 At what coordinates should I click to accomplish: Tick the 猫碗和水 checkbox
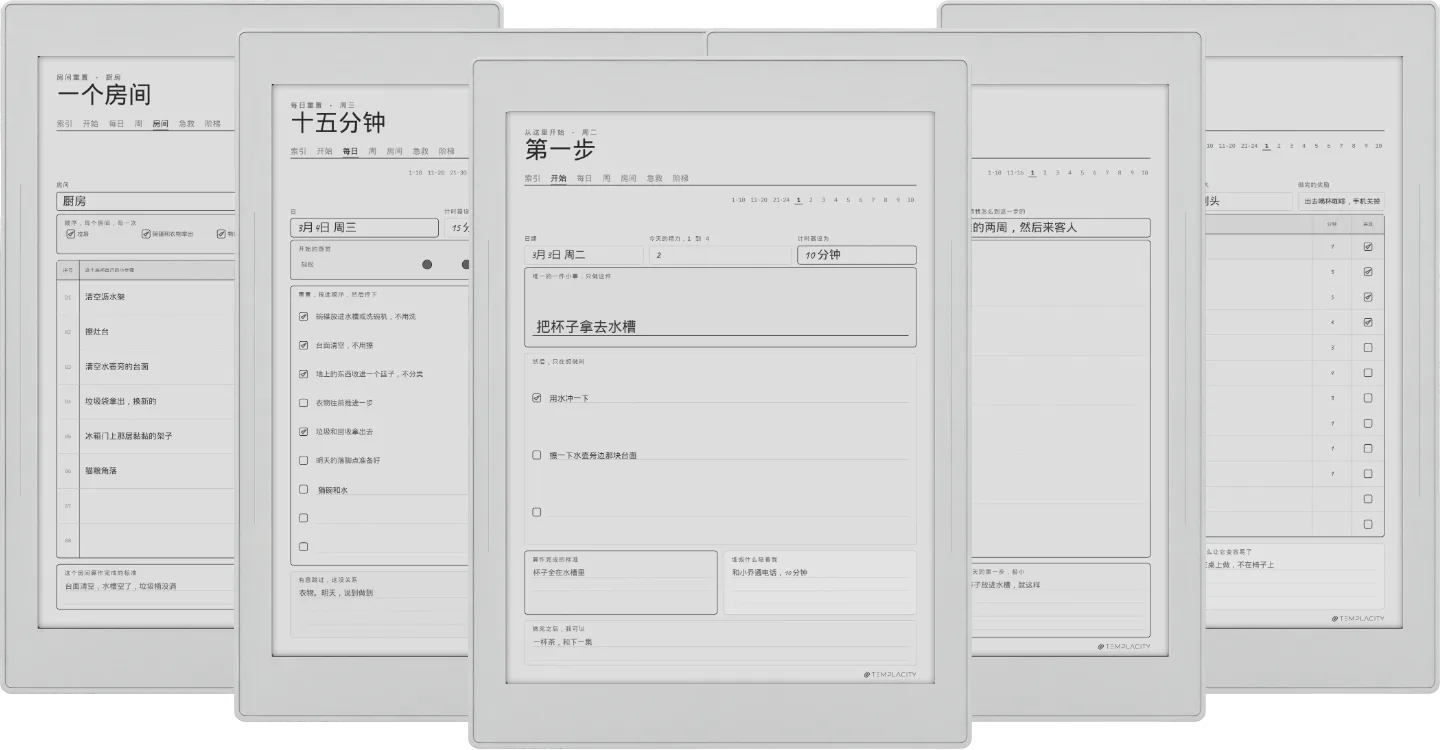coord(303,489)
